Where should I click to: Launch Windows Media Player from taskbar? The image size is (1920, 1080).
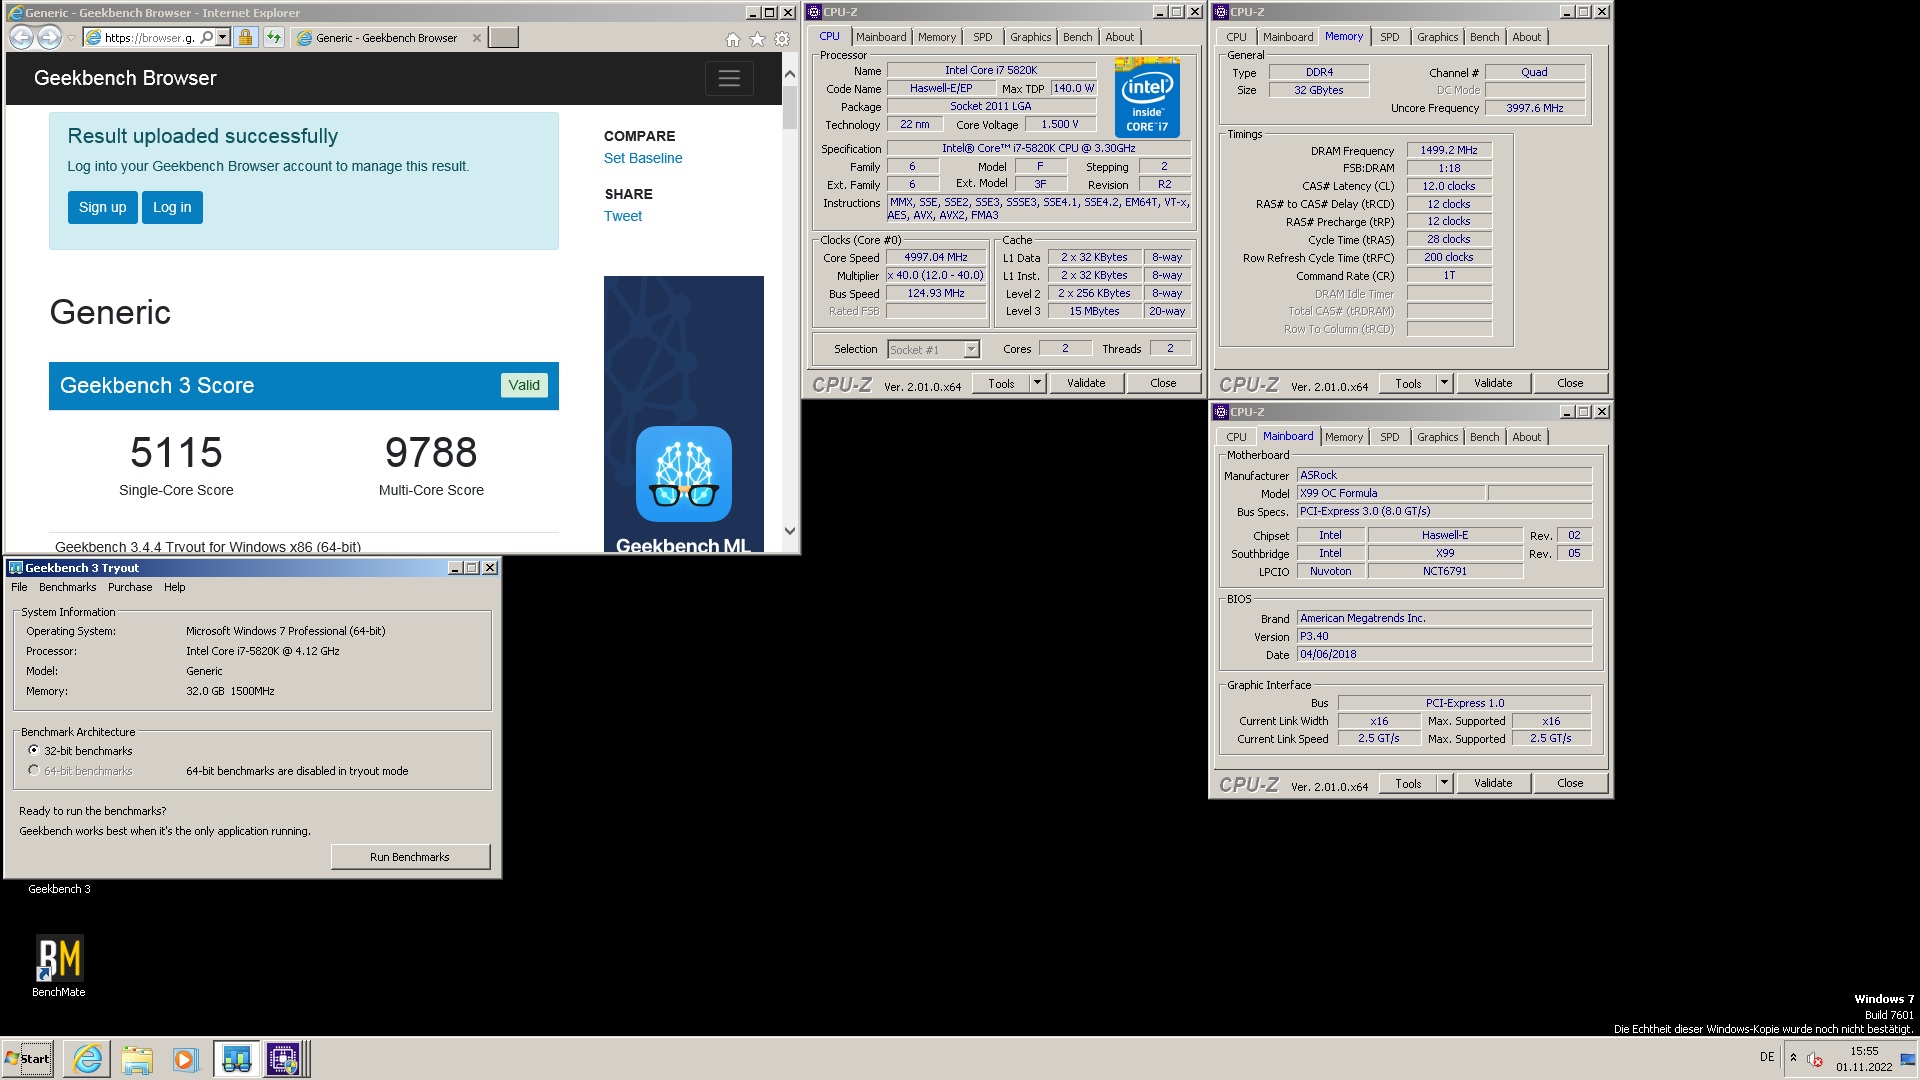pyautogui.click(x=185, y=1058)
